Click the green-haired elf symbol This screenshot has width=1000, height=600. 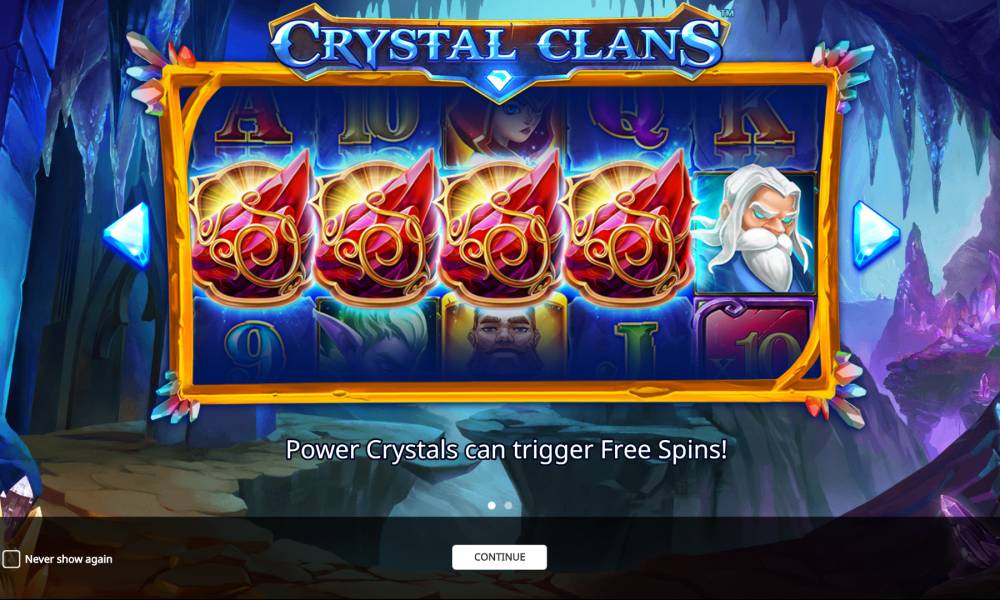coord(379,340)
